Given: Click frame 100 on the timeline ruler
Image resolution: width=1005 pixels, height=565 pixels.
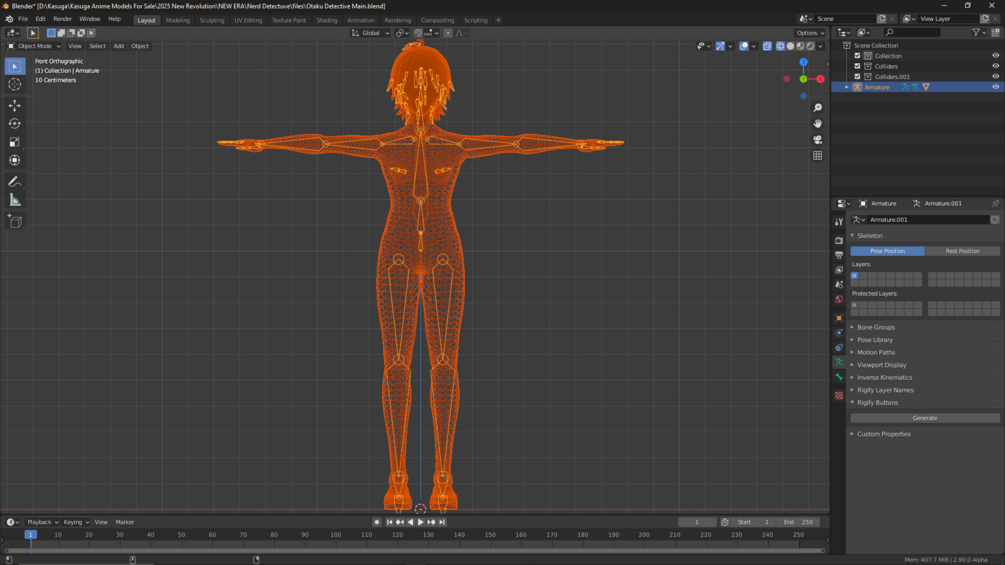Looking at the screenshot, I should point(335,535).
